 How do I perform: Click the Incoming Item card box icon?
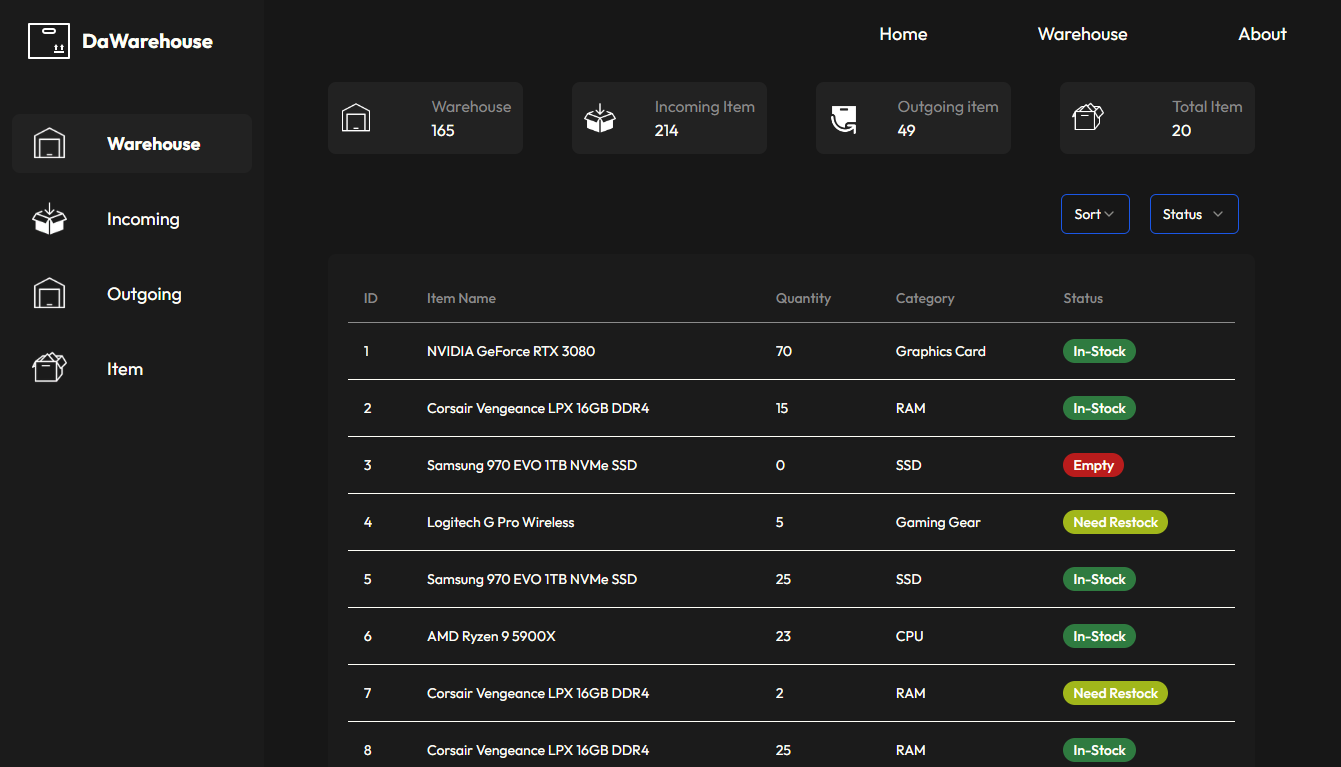[600, 119]
